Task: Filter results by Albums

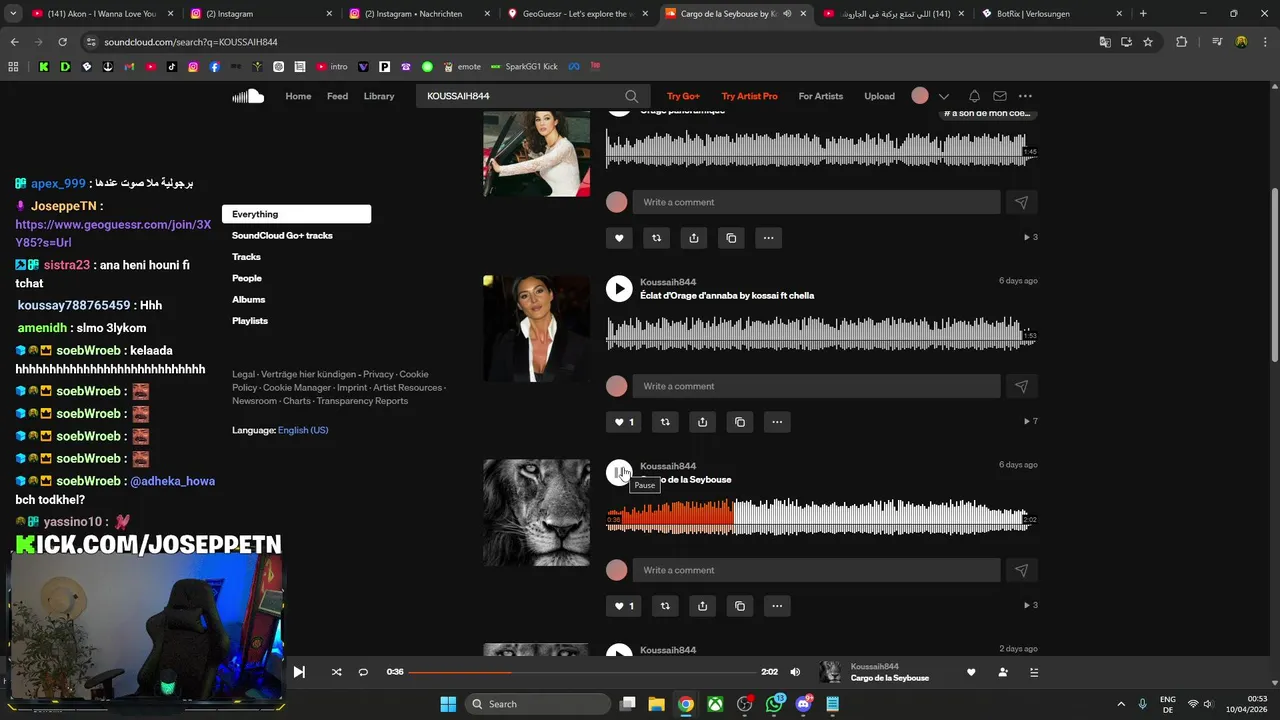Action: pyautogui.click(x=249, y=299)
